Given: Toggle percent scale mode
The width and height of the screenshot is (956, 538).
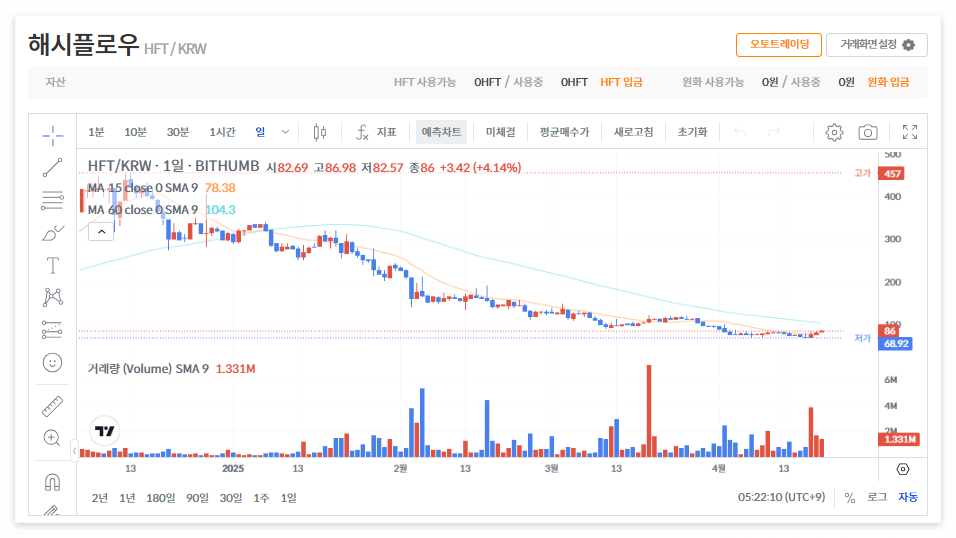Looking at the screenshot, I should click(849, 498).
